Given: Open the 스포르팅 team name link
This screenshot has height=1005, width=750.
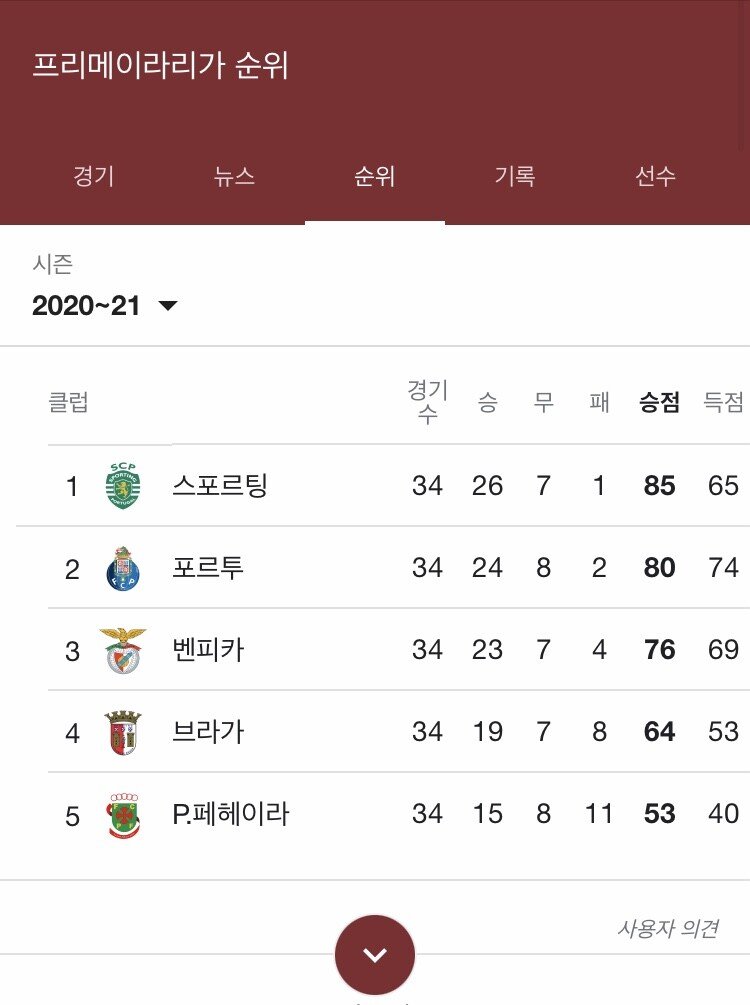Looking at the screenshot, I should point(219,485).
